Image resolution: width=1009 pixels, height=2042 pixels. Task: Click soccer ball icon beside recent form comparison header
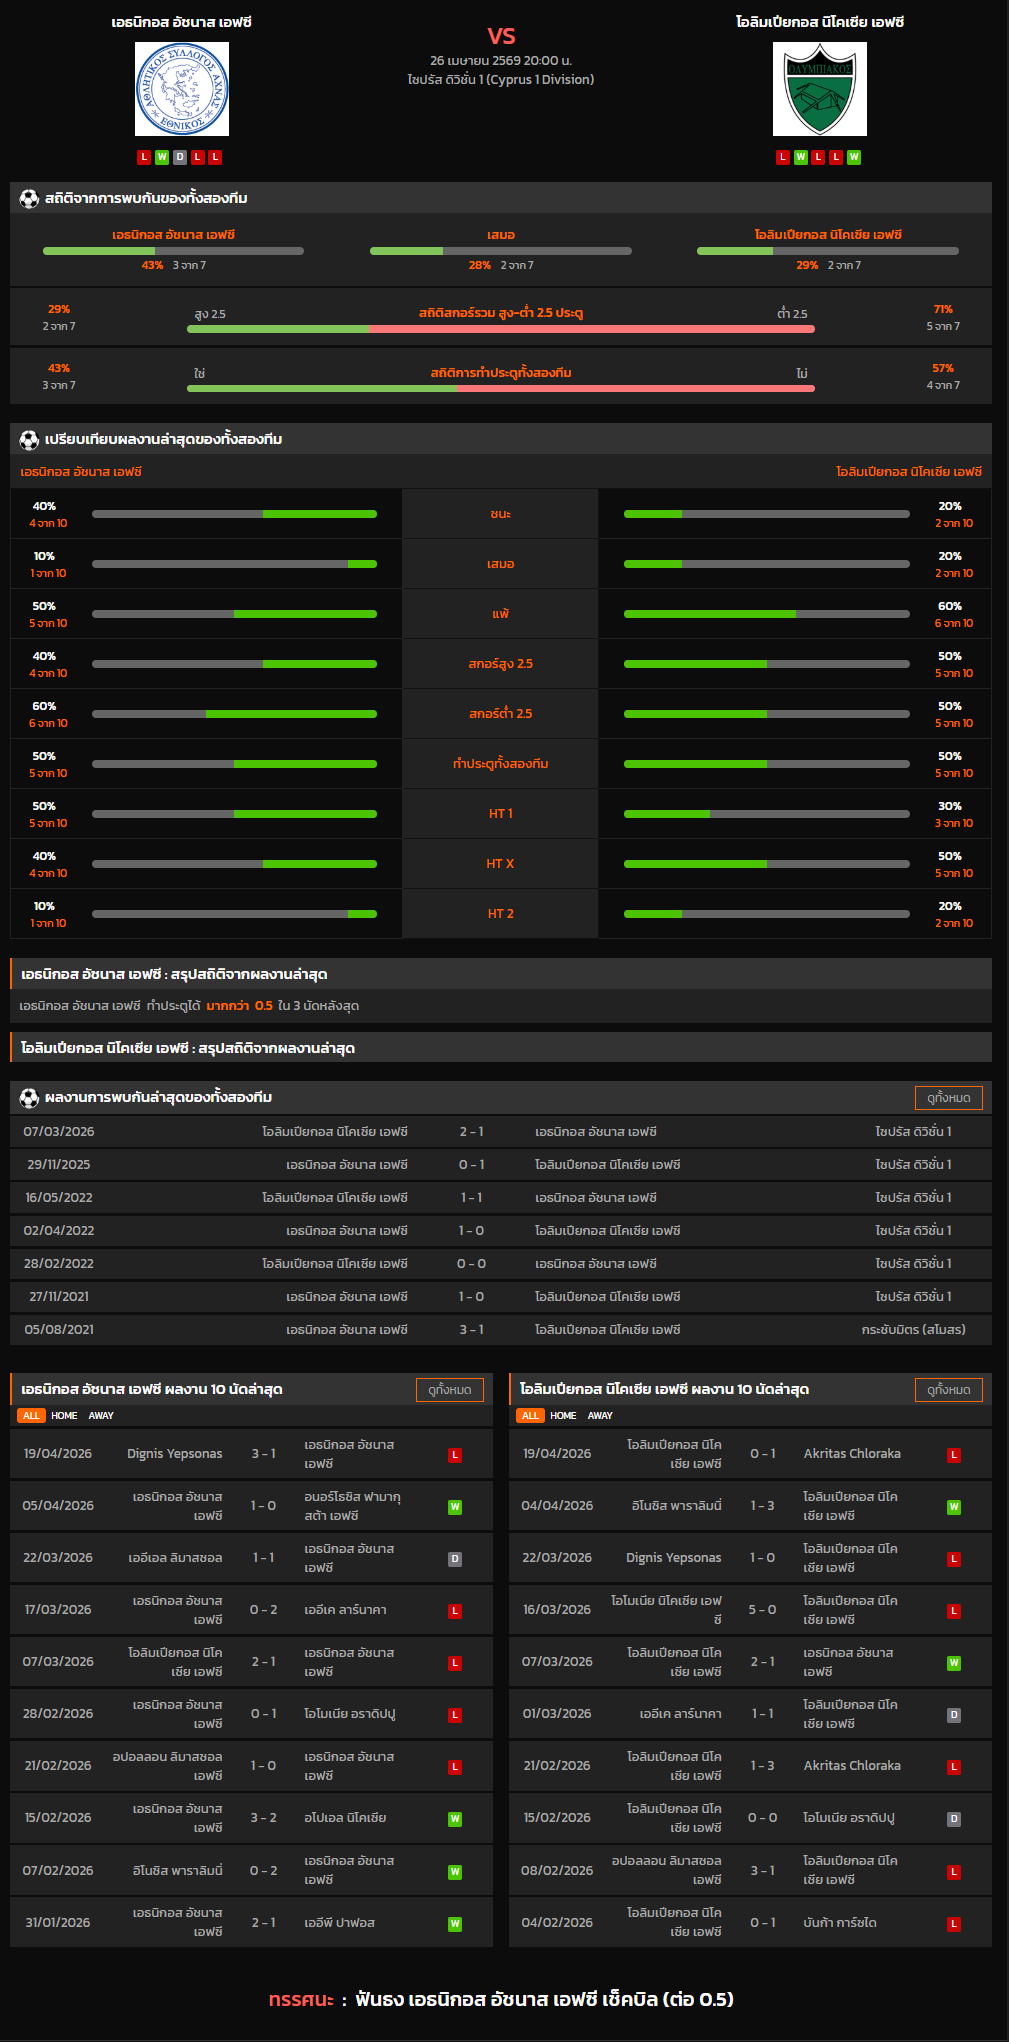coord(29,439)
